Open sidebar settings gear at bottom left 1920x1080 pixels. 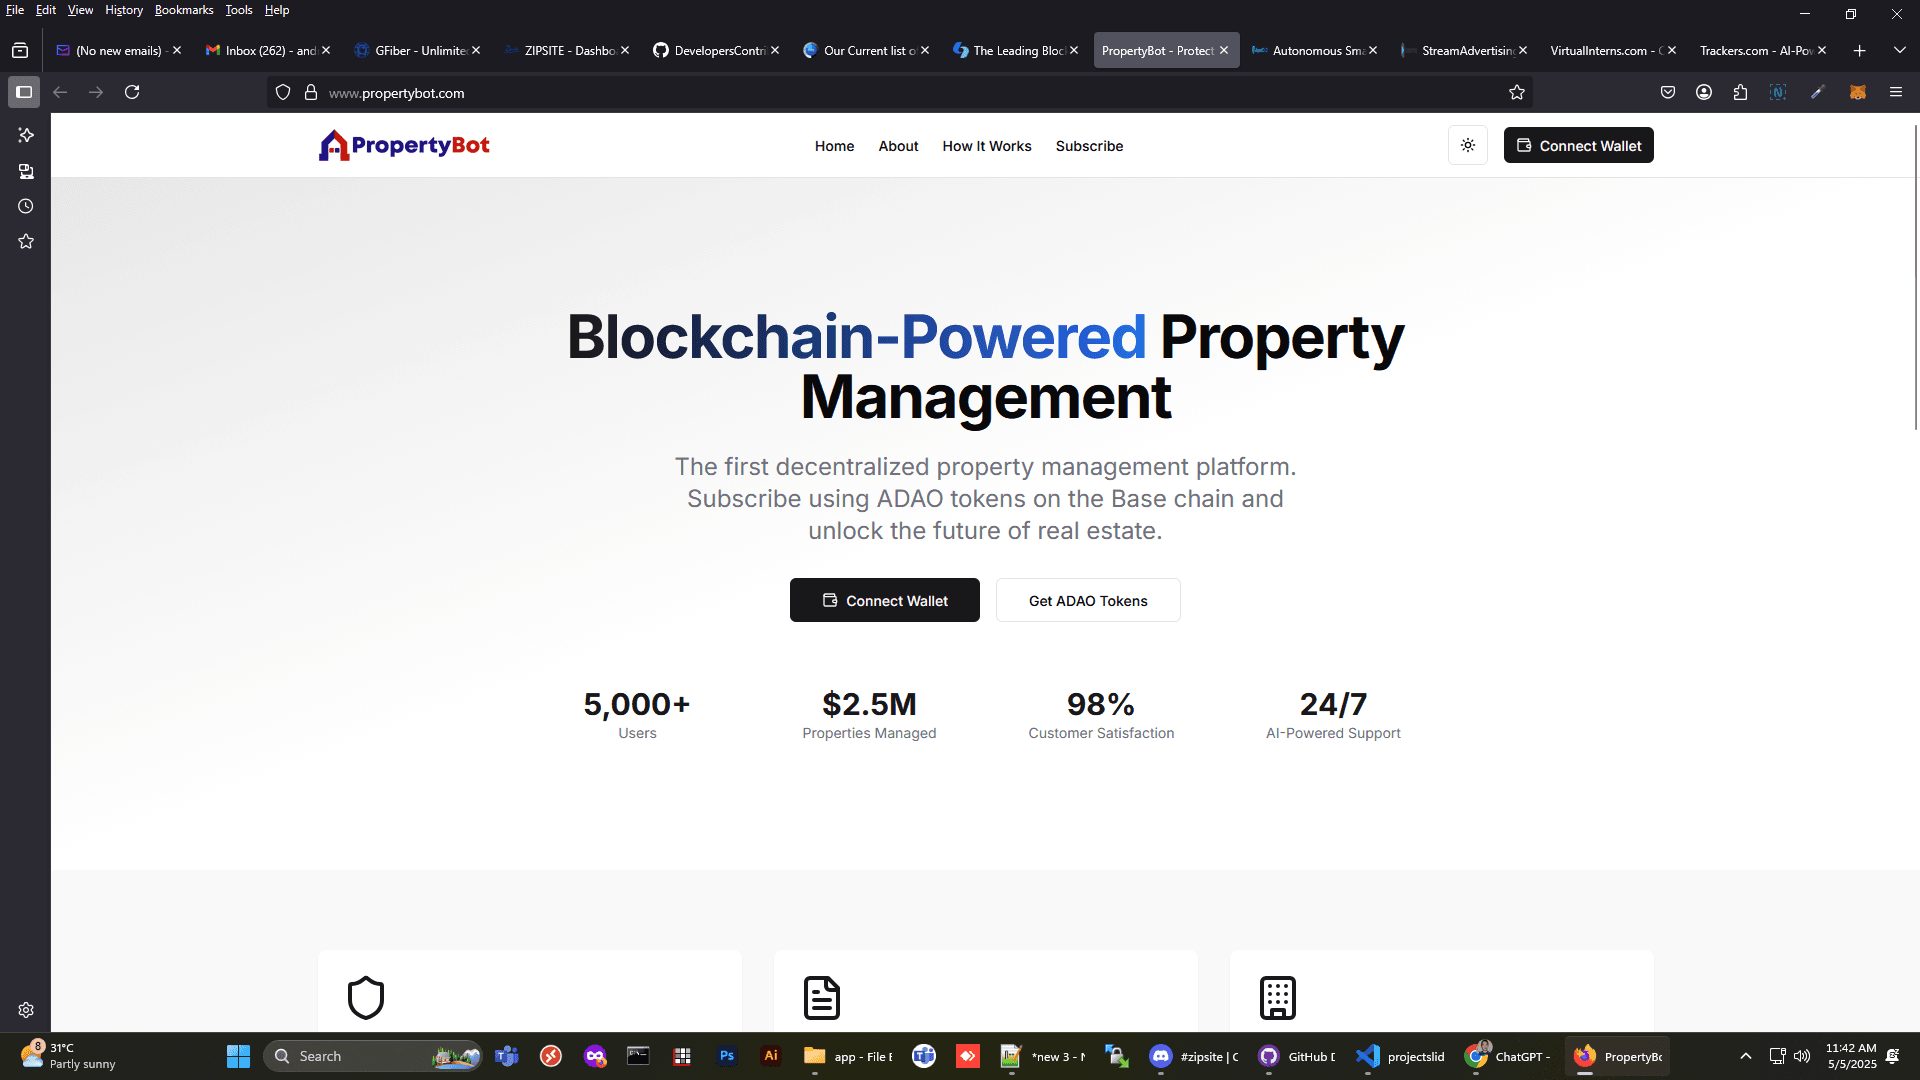click(x=25, y=1010)
